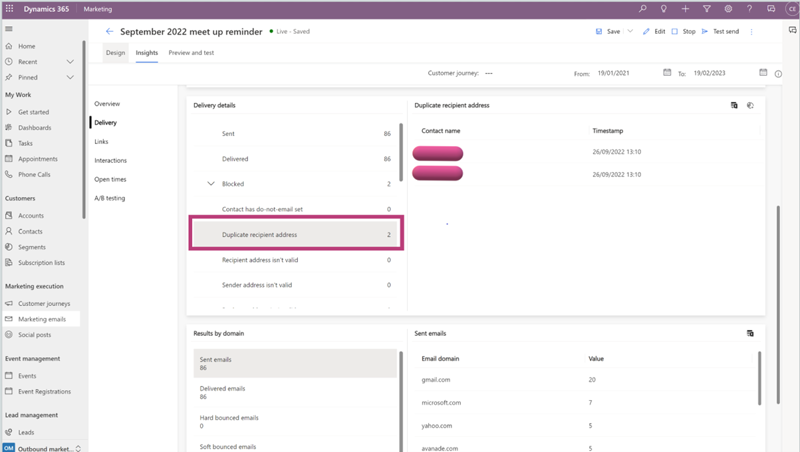Click the Test send button

719,32
